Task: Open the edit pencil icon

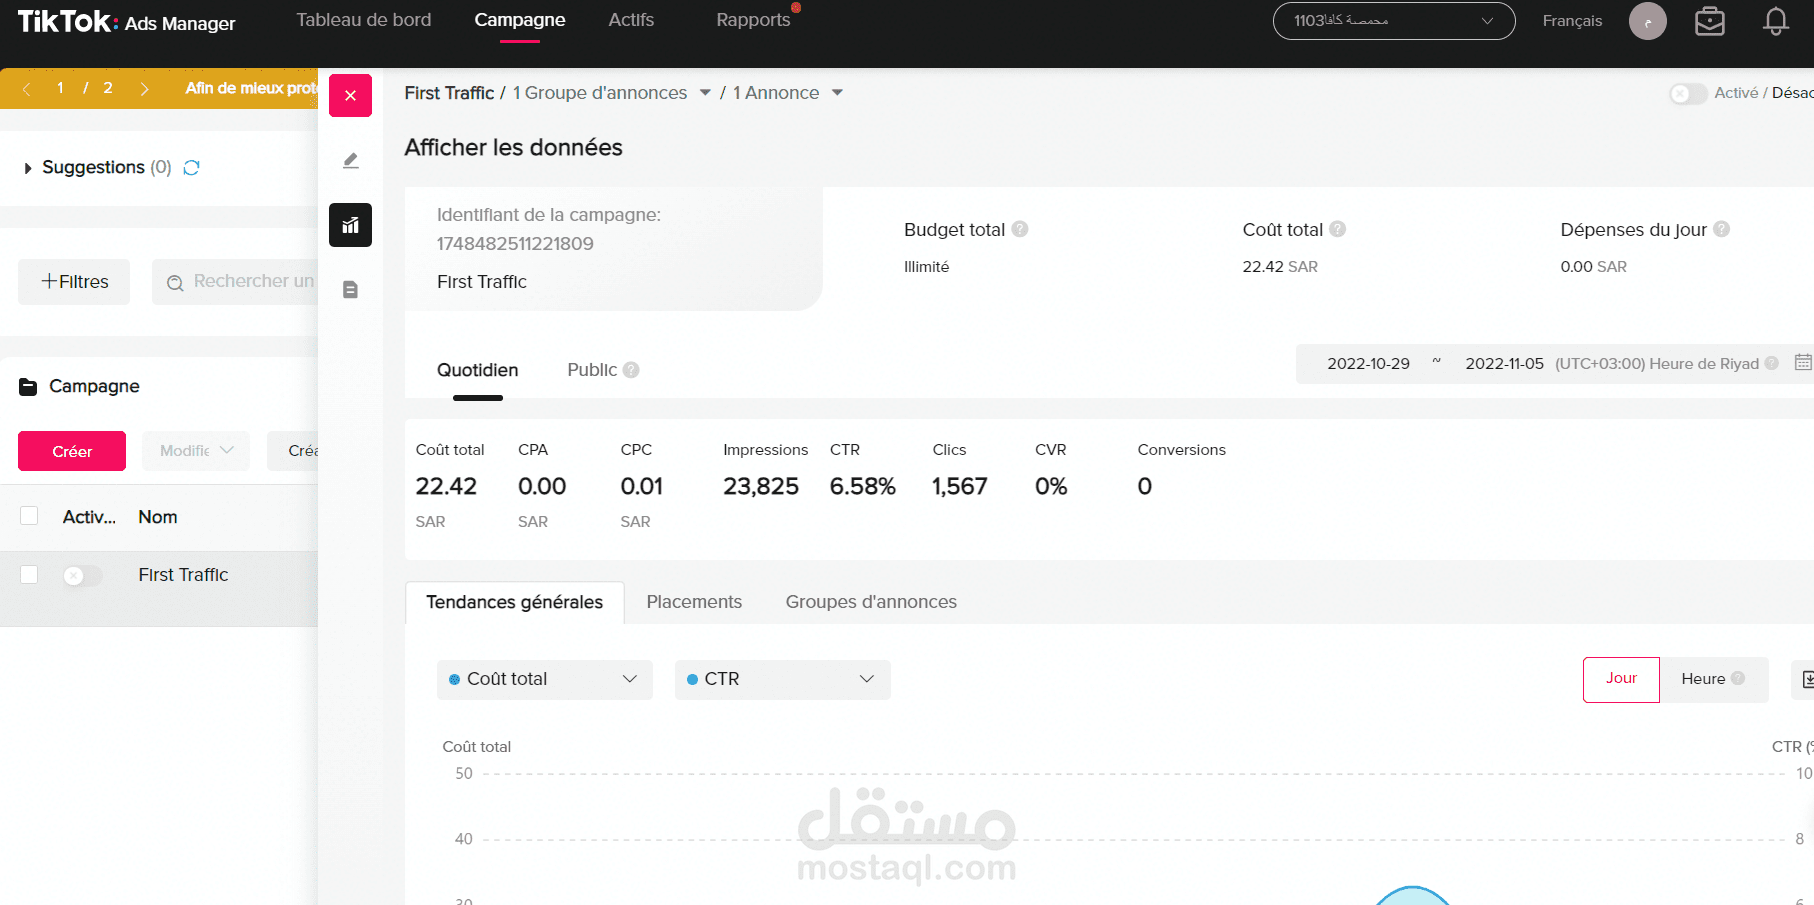Action: 350,160
